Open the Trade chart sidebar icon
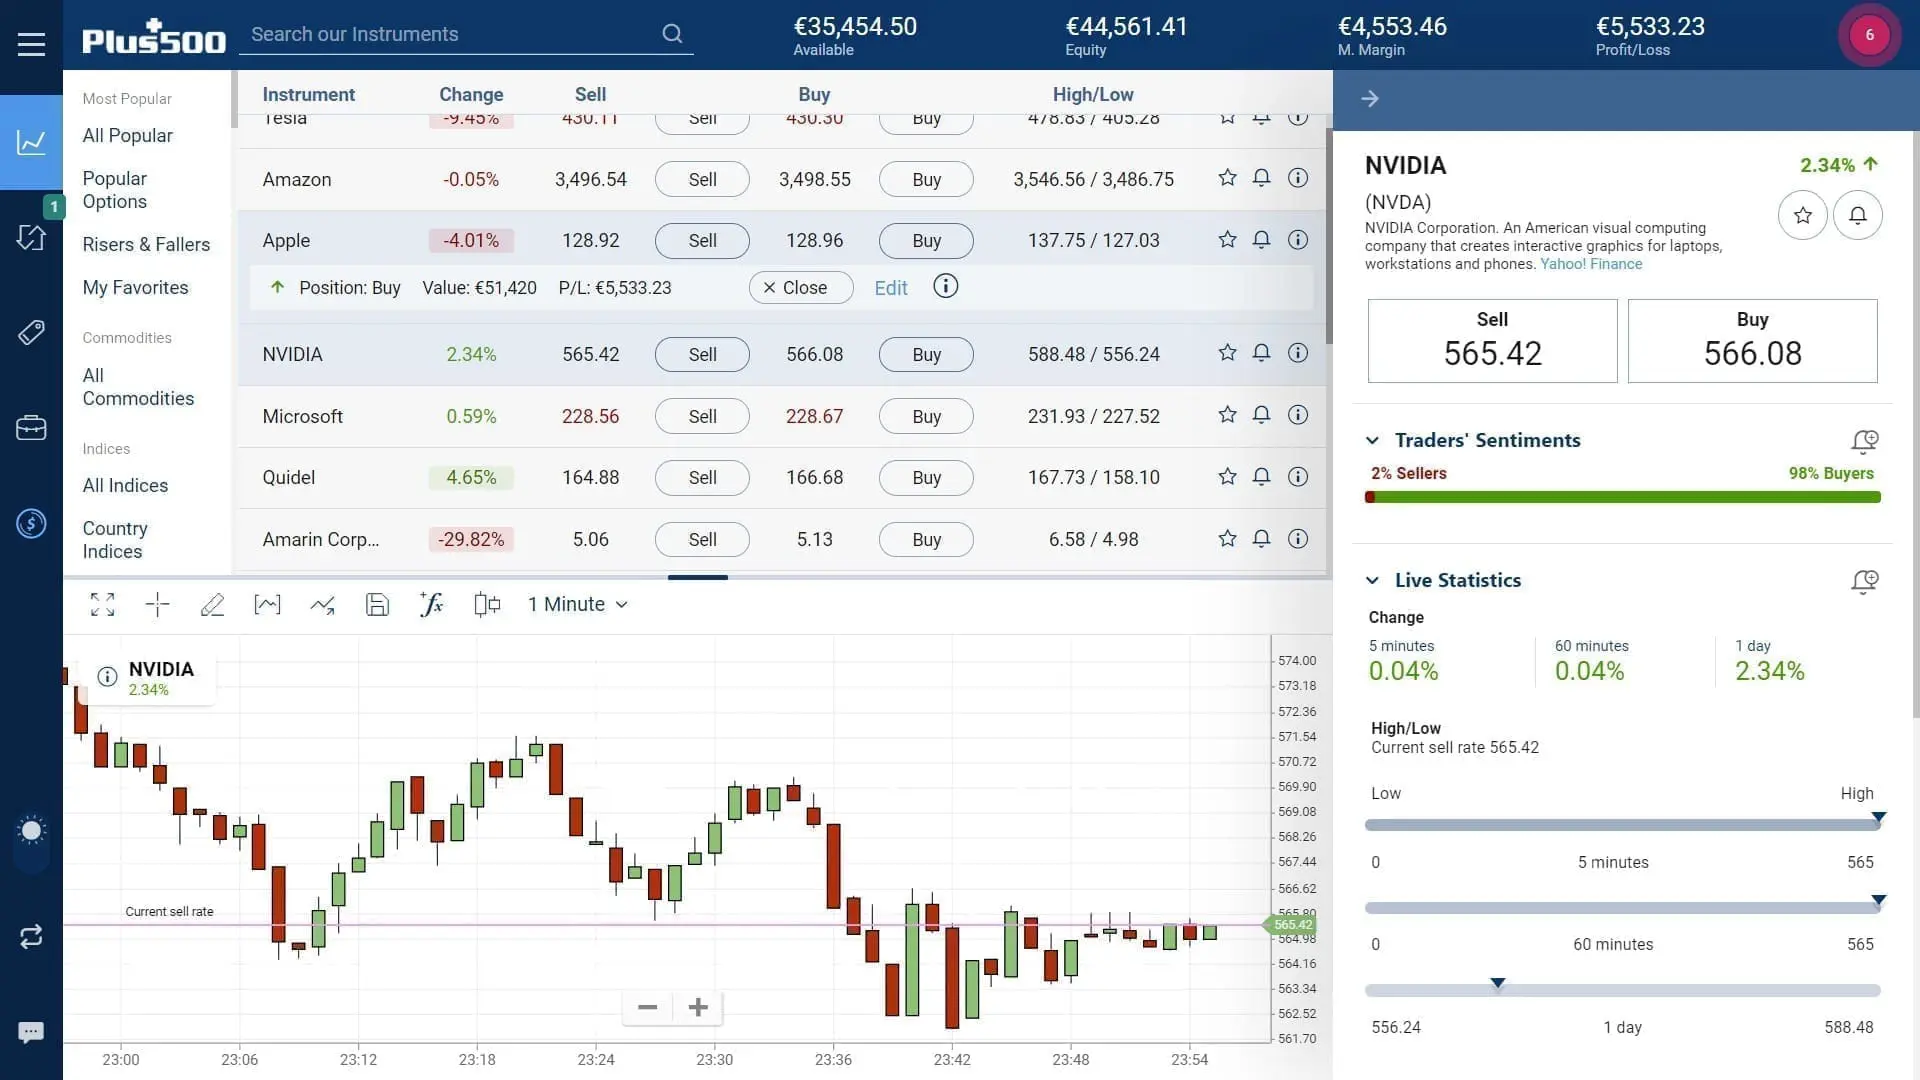1920x1080 pixels. [x=31, y=142]
